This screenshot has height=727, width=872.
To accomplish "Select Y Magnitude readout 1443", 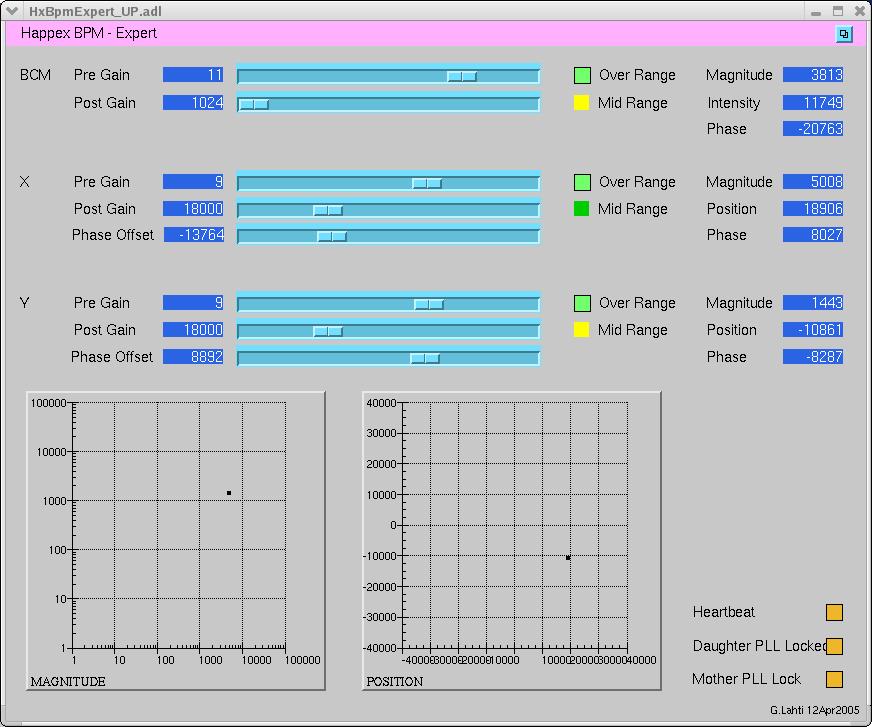I will click(813, 303).
